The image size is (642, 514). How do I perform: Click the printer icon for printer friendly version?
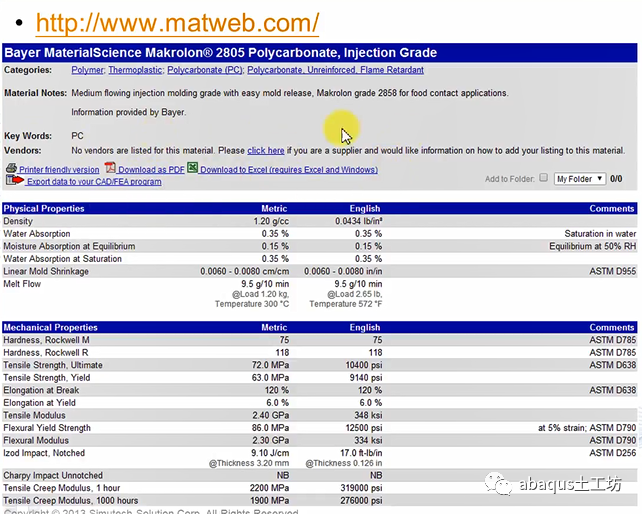click(x=11, y=168)
